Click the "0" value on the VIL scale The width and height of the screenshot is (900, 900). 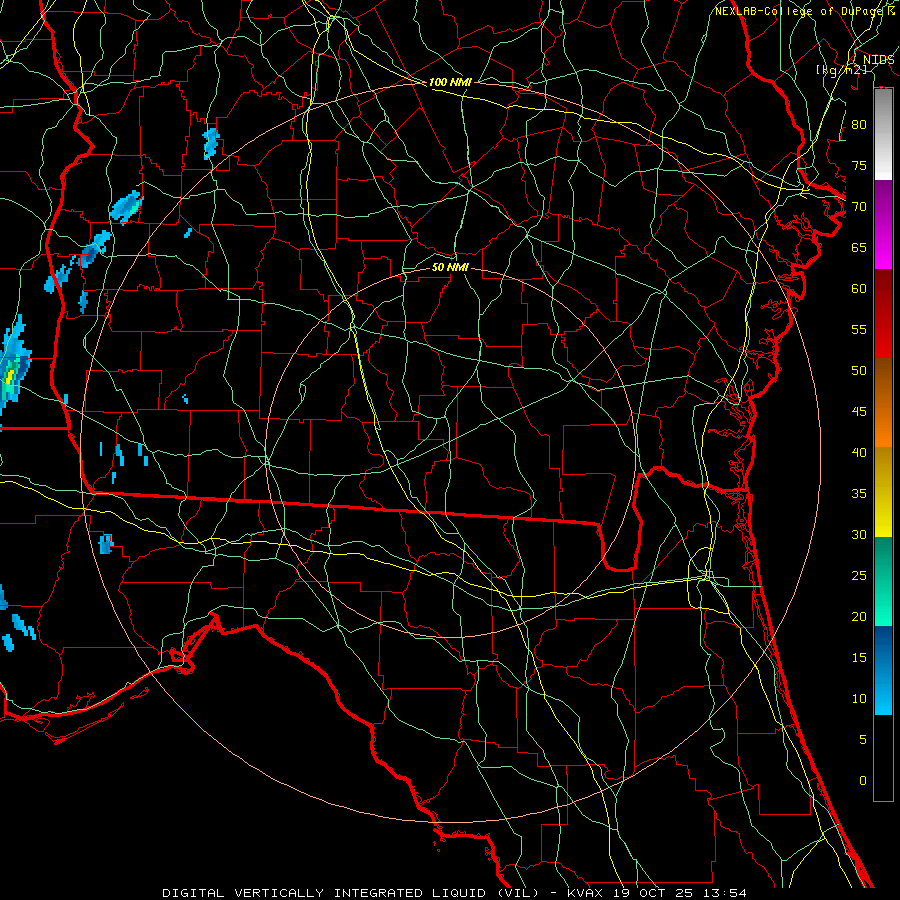[863, 781]
